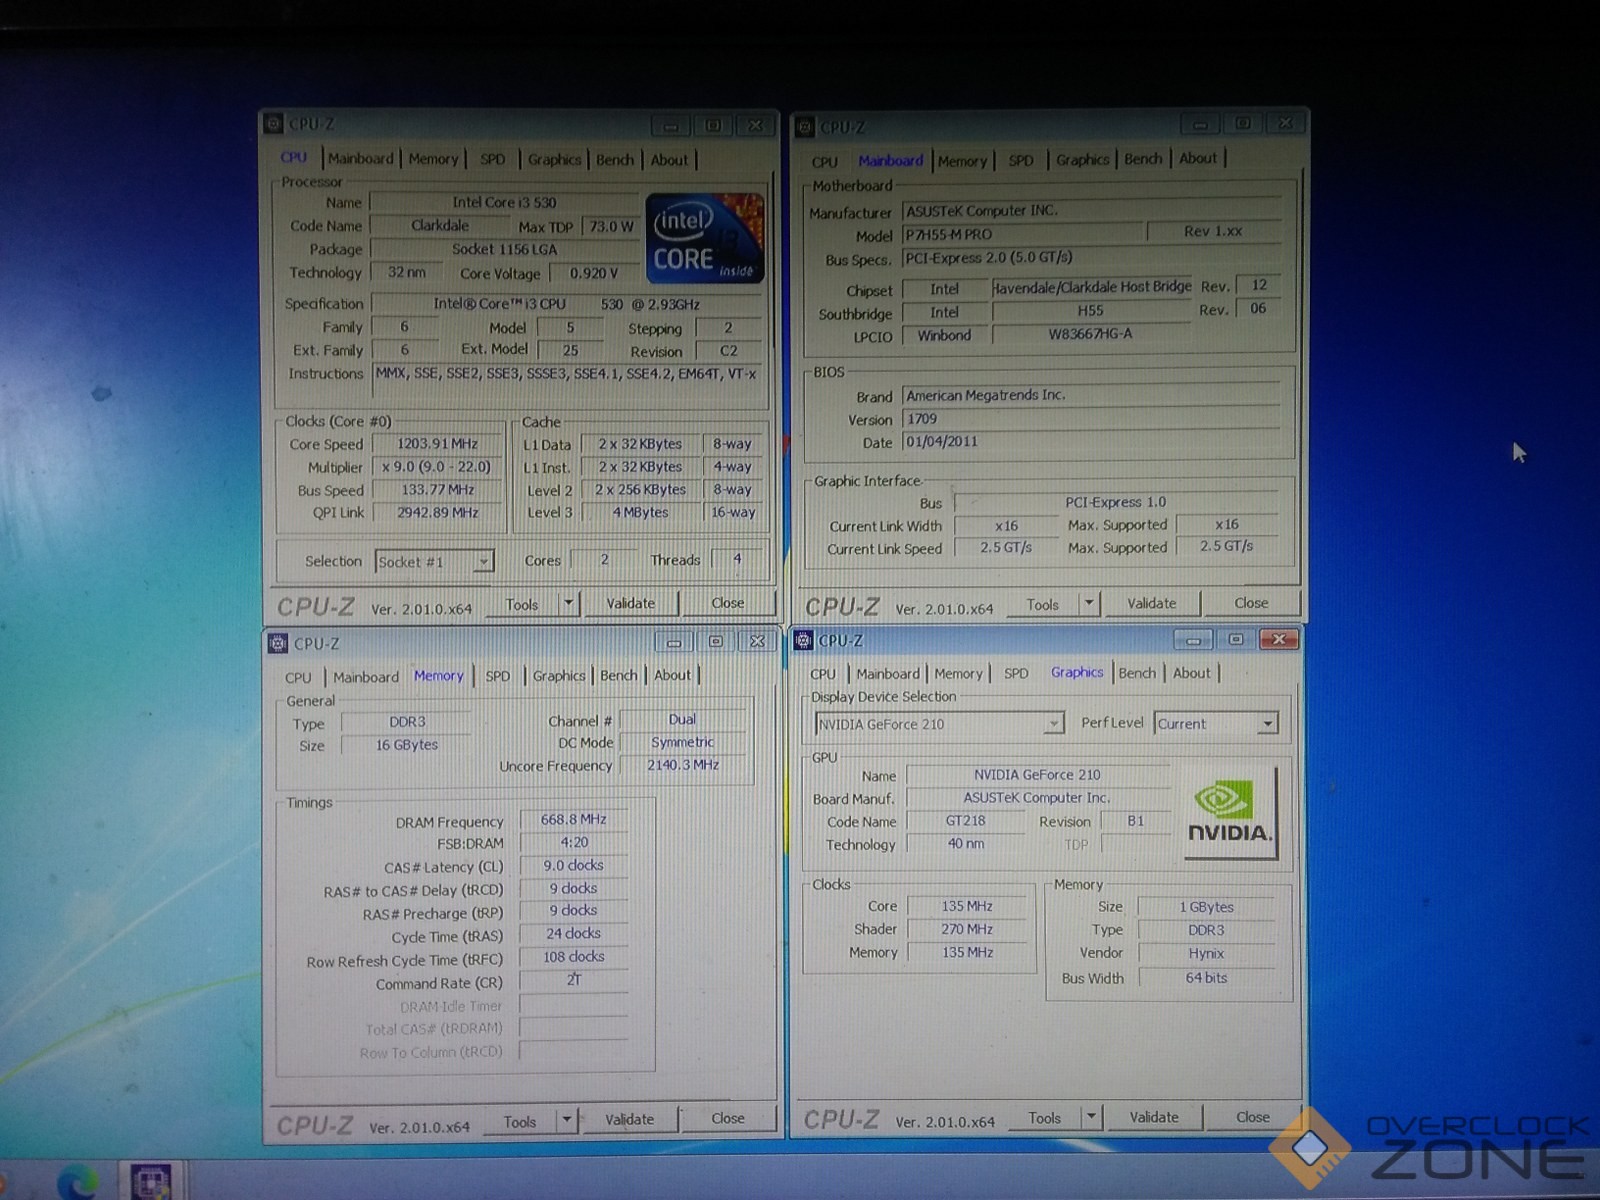The height and width of the screenshot is (1200, 1600).
Task: Select the QPI Link 2942.89 MHz value
Action: 437,512
